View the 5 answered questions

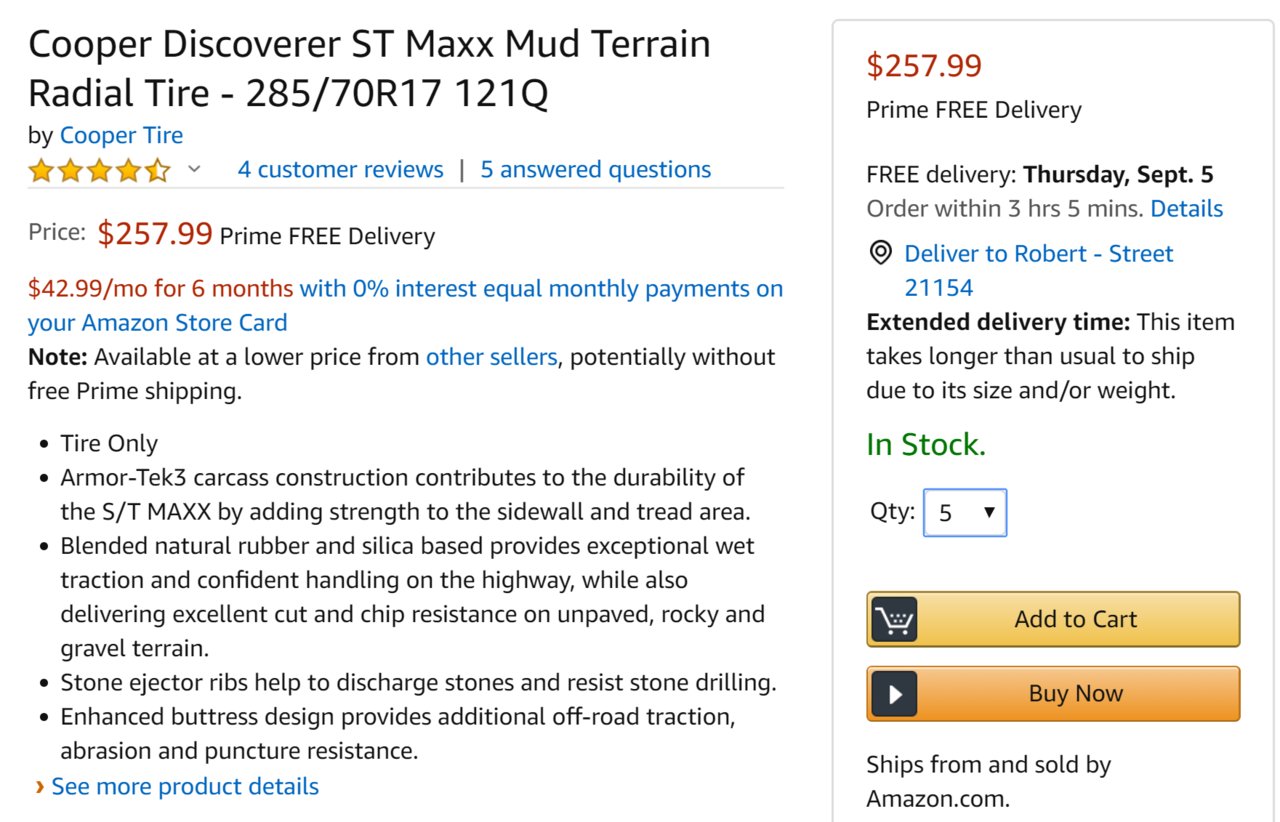pos(596,170)
